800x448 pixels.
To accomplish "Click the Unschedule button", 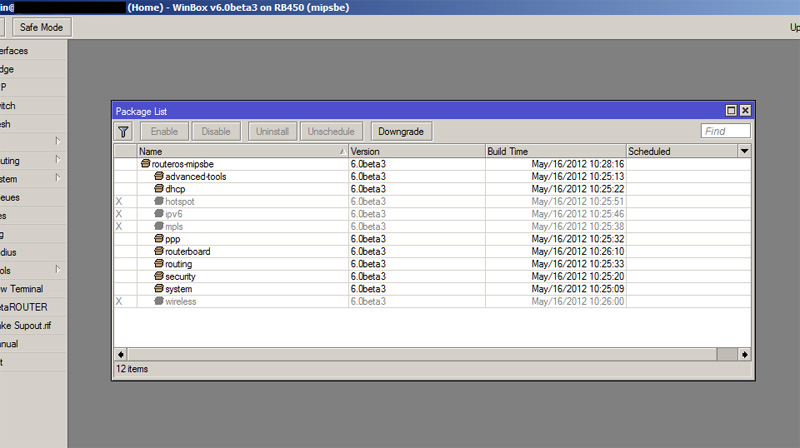I will click(x=331, y=132).
